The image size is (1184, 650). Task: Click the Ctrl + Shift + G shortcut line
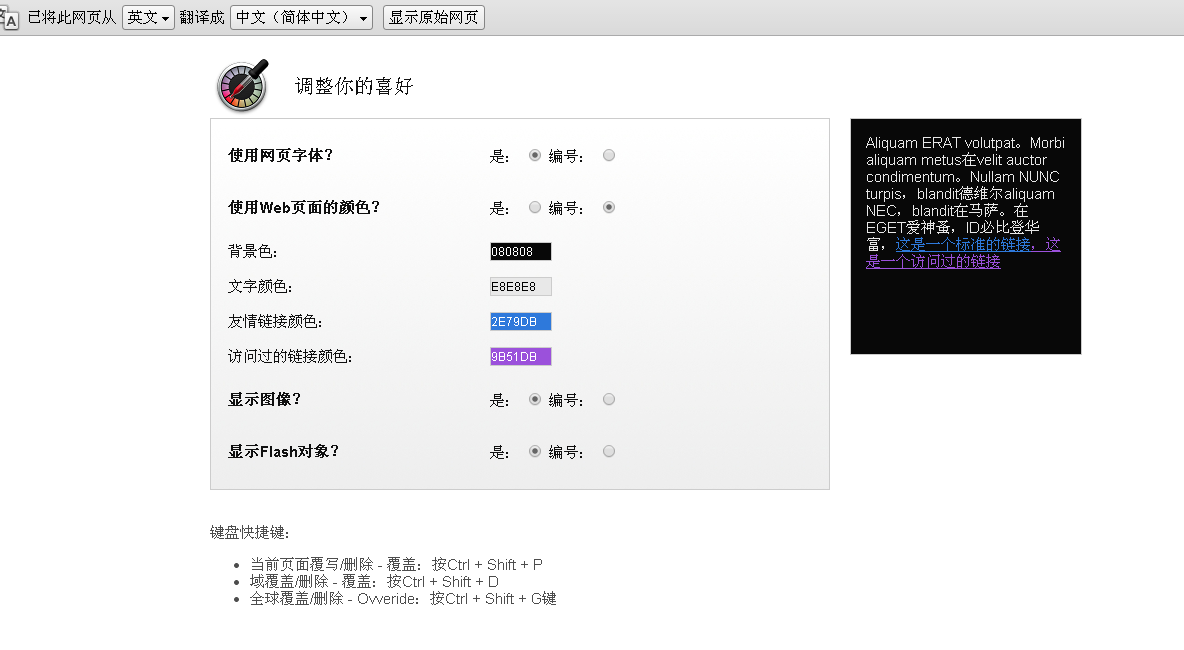pos(403,599)
